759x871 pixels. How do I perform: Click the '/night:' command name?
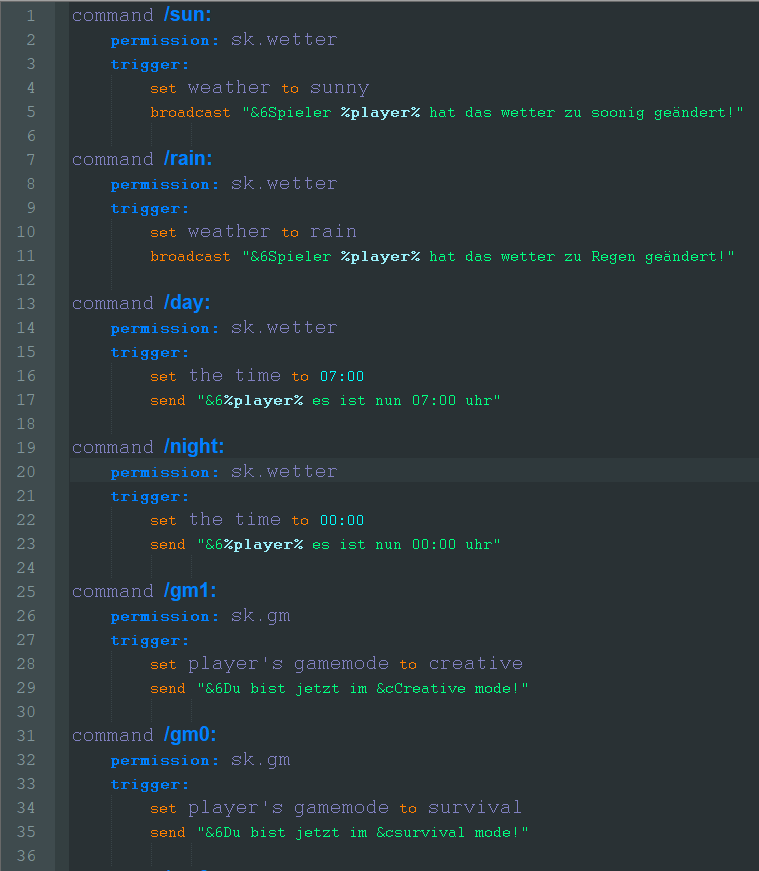(194, 446)
